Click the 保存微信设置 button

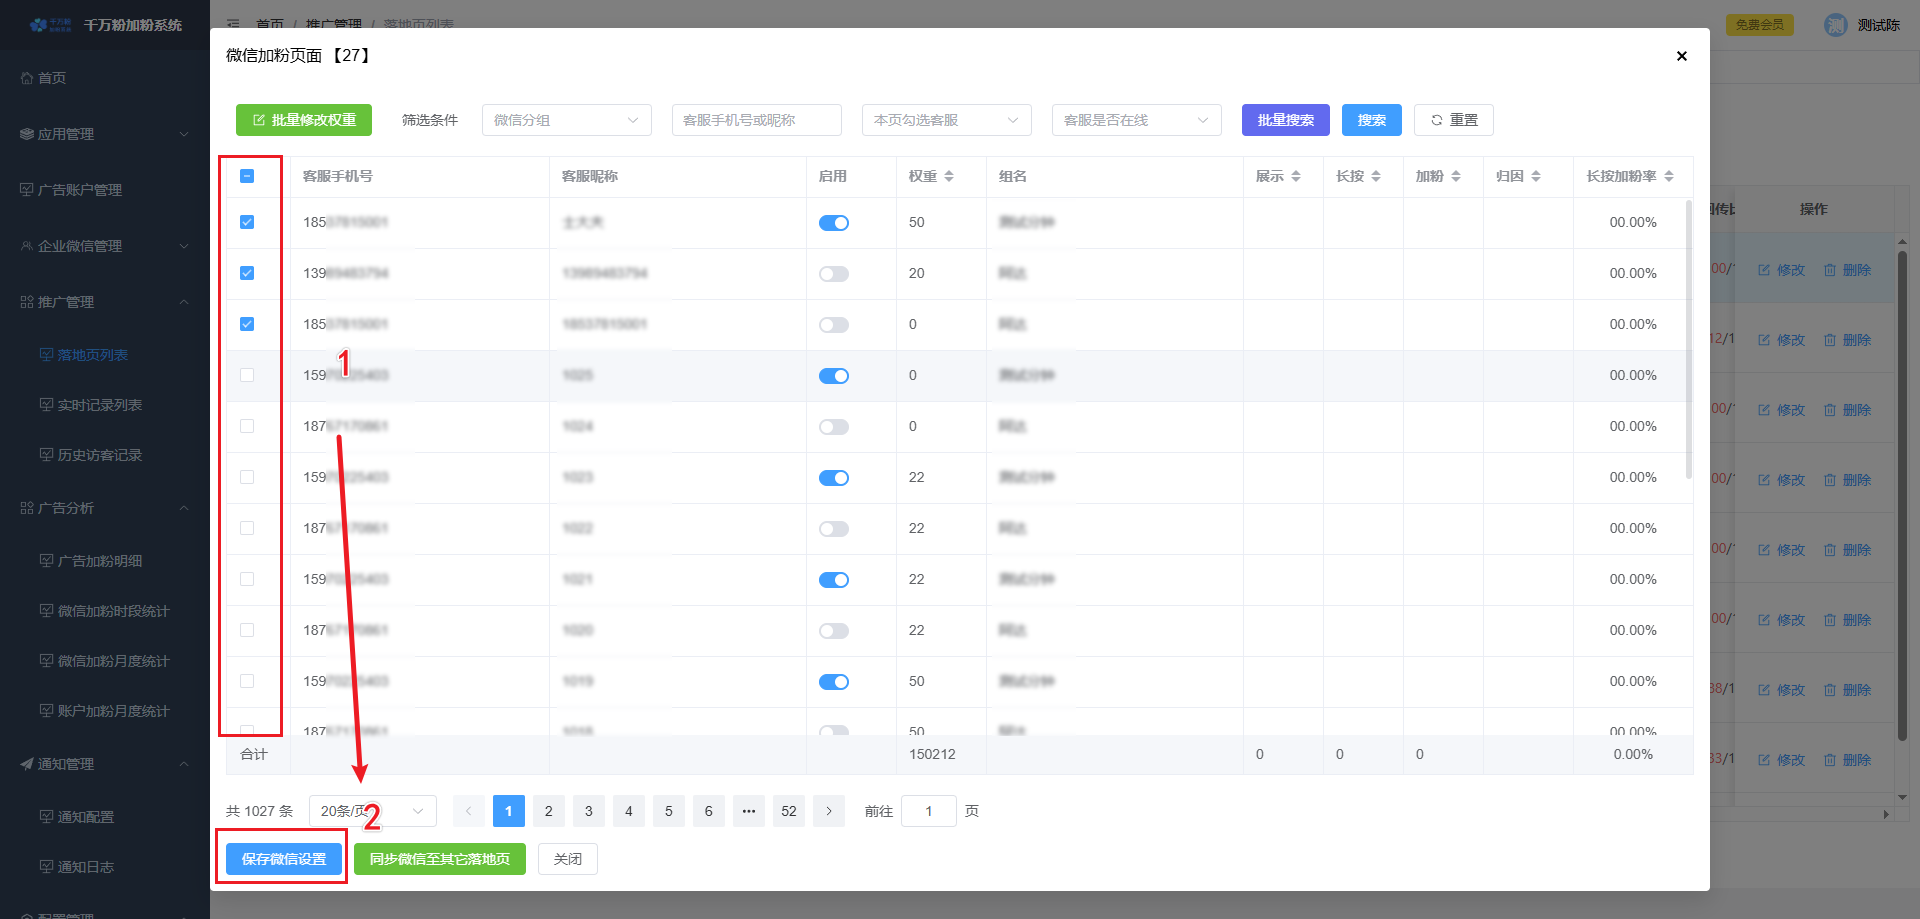pos(284,859)
